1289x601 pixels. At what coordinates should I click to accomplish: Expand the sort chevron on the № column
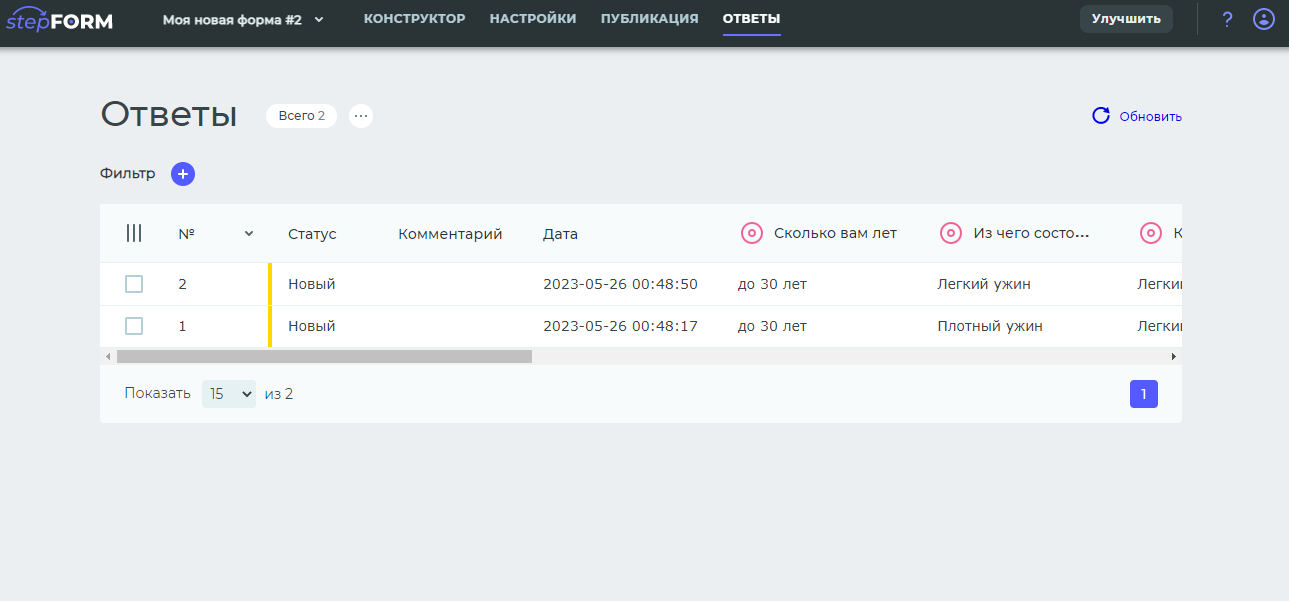click(248, 233)
